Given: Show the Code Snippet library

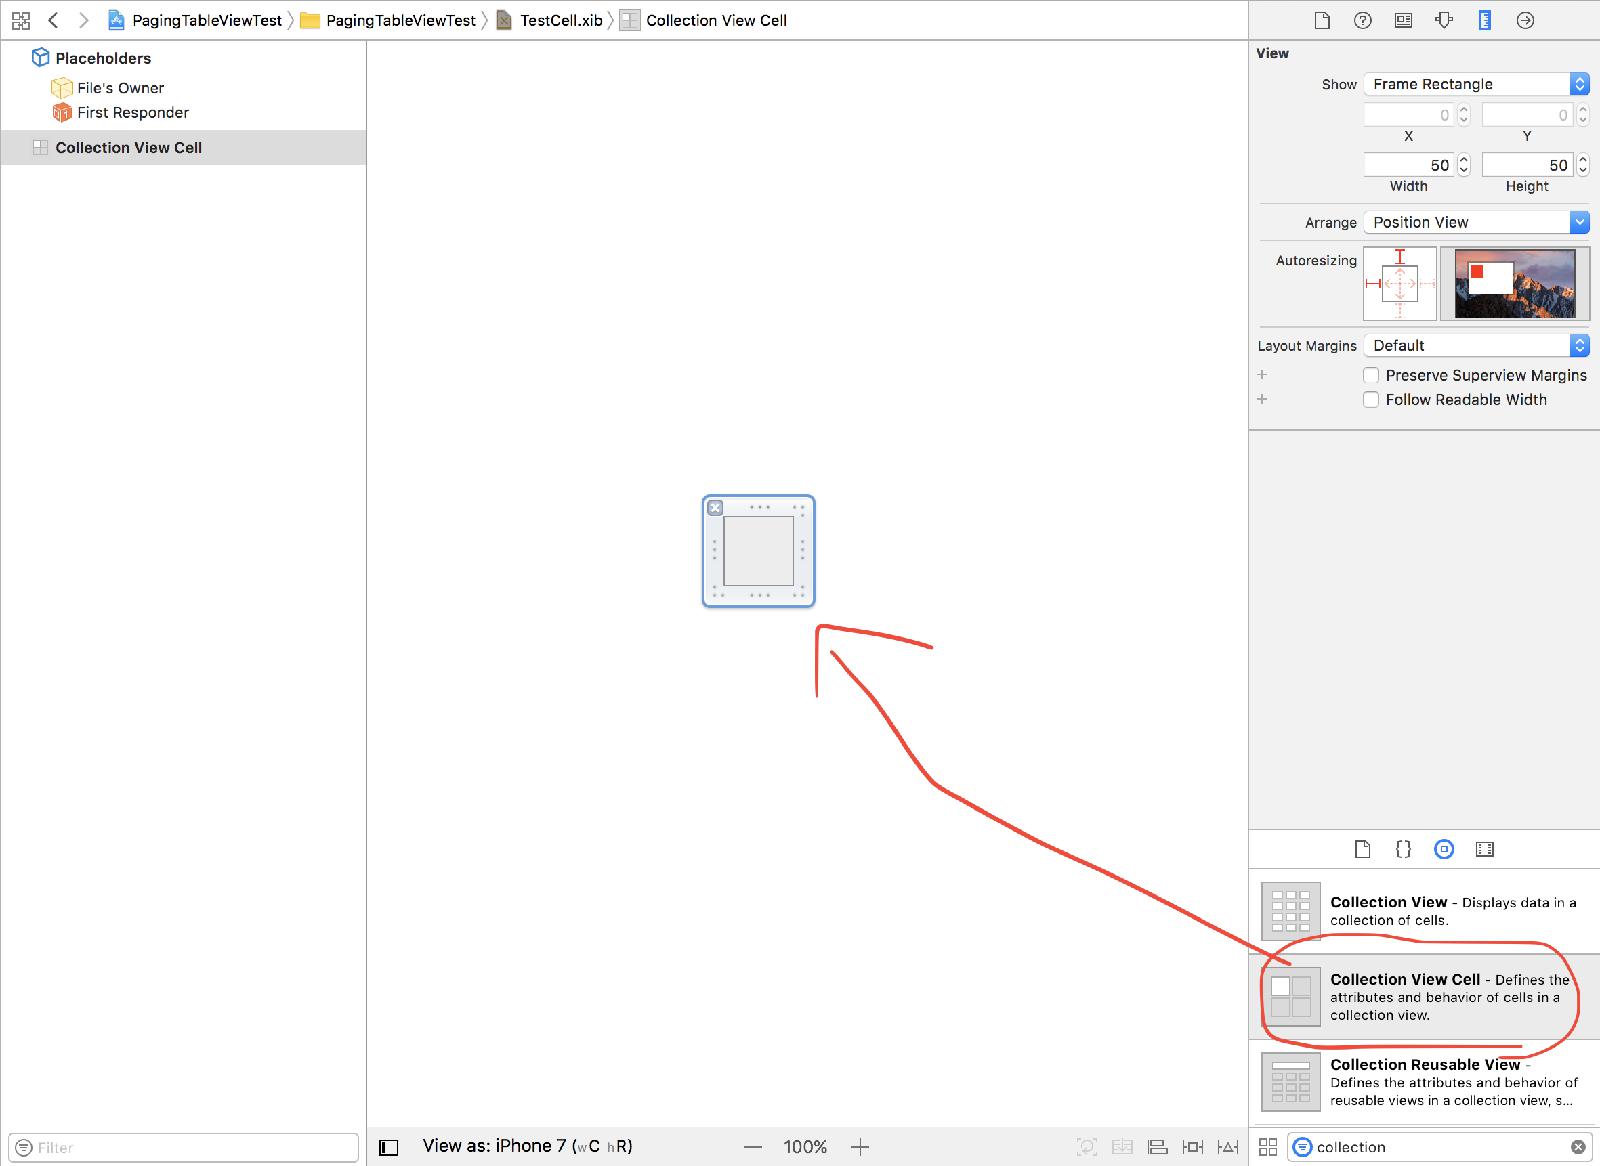Looking at the screenshot, I should (x=1403, y=849).
